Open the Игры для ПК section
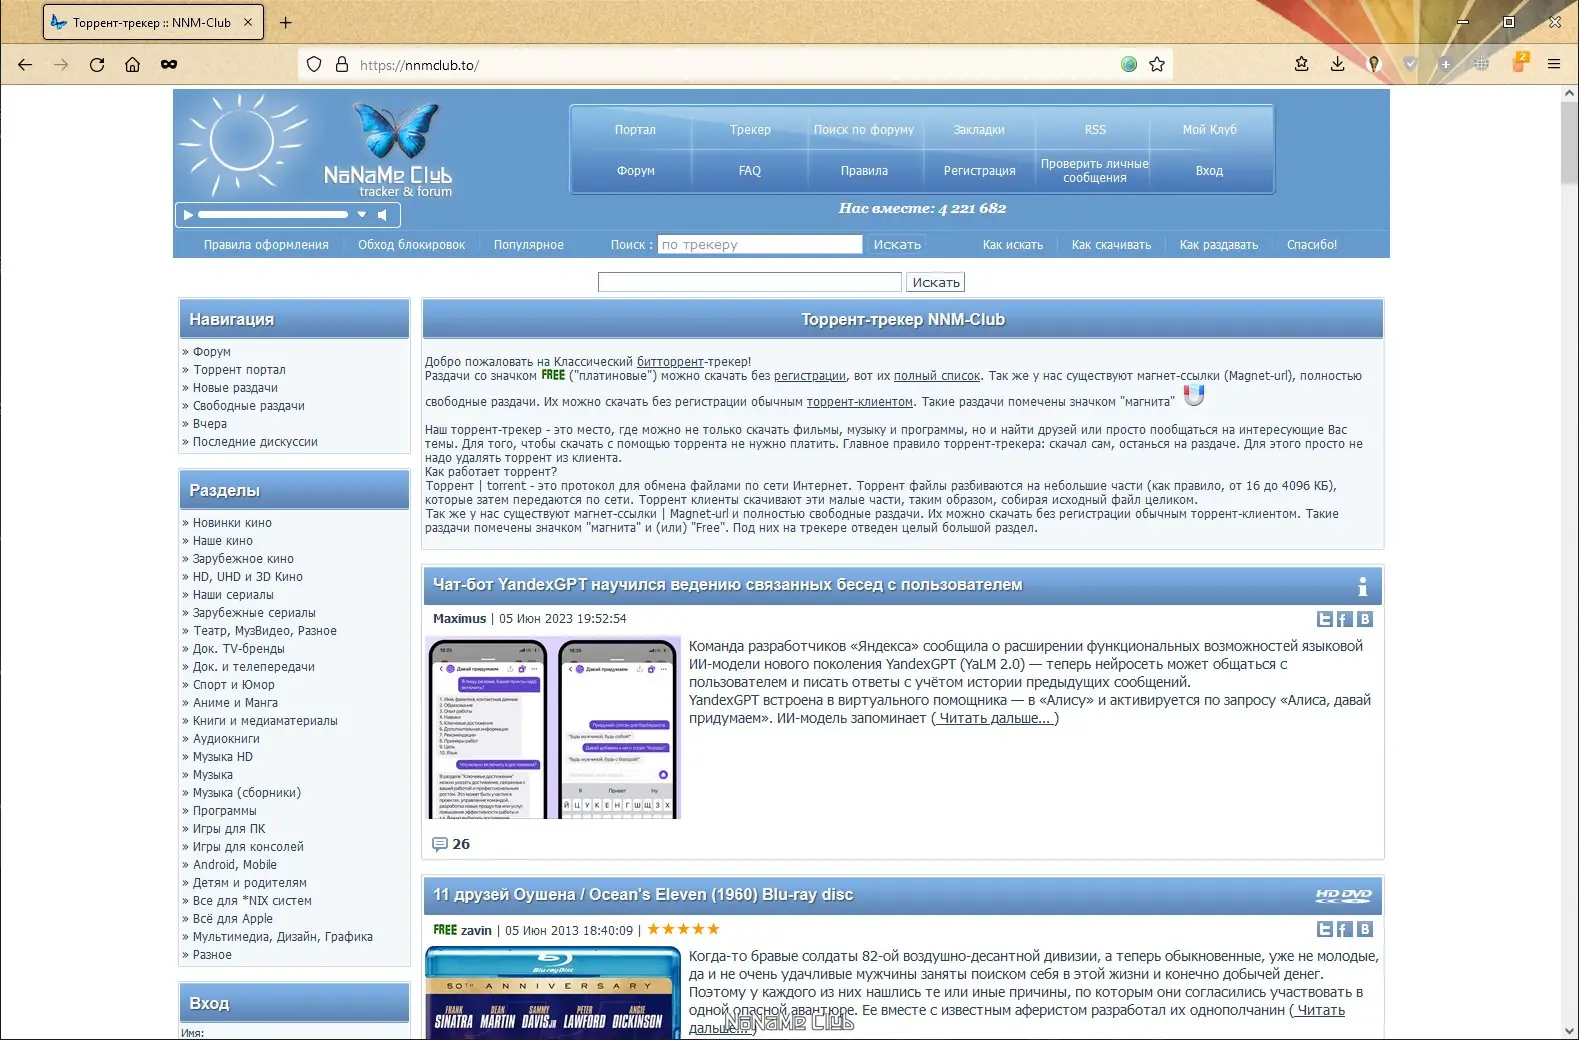 229,829
